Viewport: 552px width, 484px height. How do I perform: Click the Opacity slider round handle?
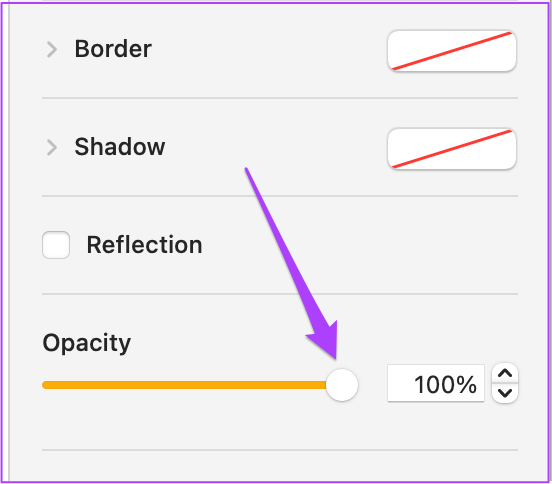pos(342,385)
